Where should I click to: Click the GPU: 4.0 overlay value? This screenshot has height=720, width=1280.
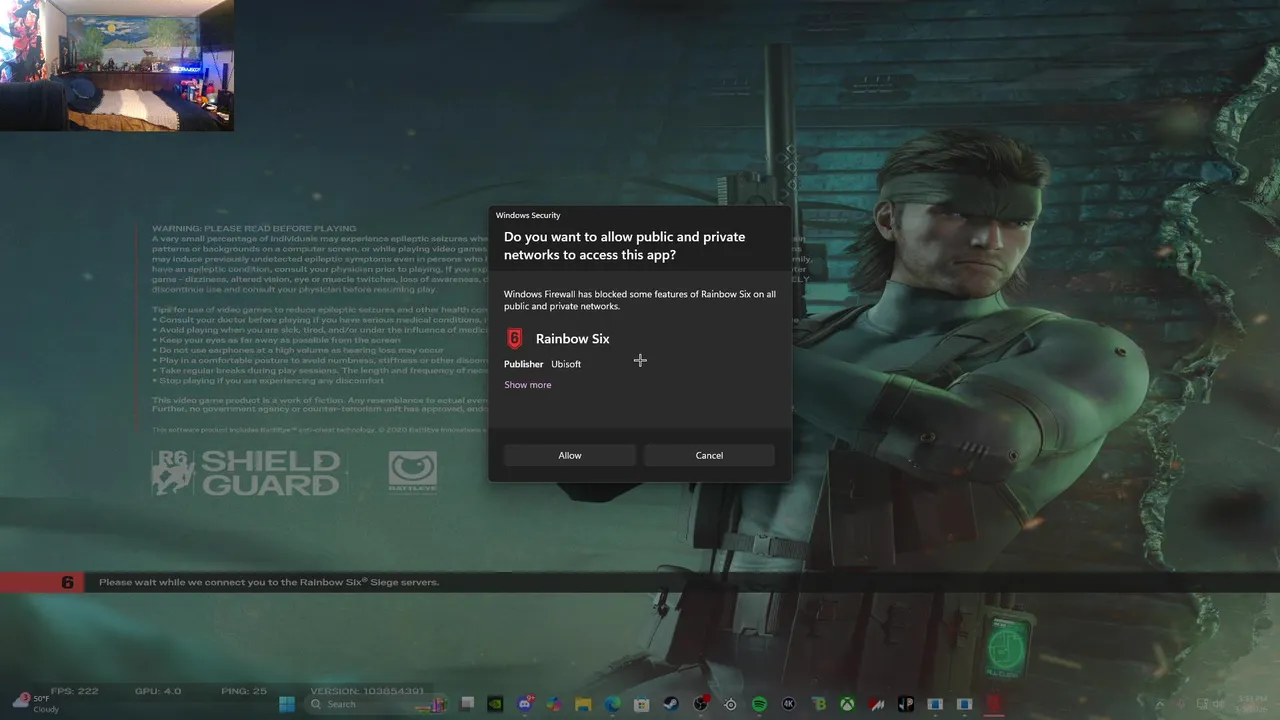(159, 691)
